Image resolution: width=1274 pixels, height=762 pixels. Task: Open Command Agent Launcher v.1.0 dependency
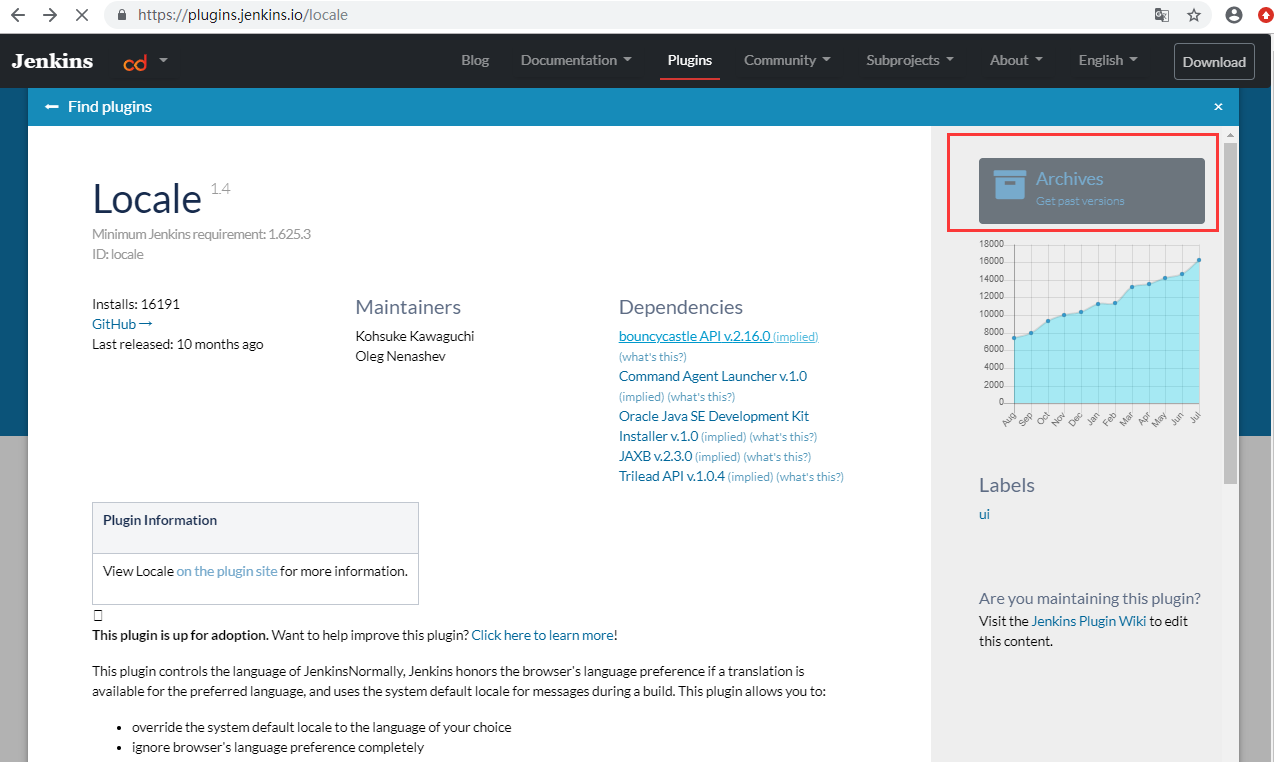[713, 376]
